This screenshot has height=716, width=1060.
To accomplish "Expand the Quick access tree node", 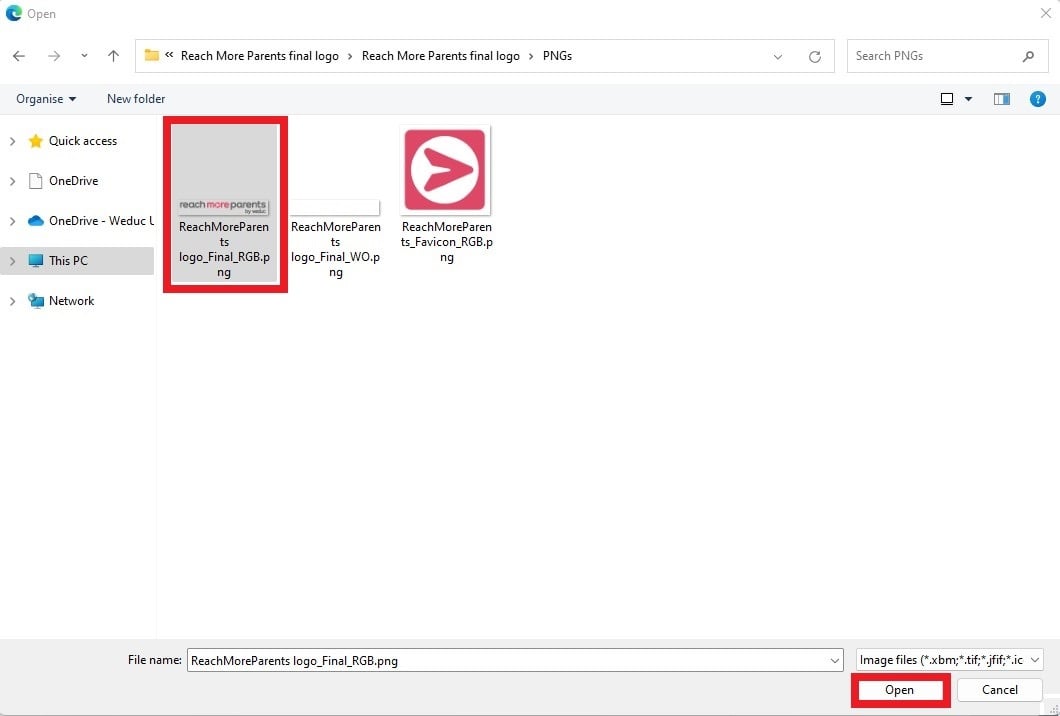I will [x=12, y=141].
